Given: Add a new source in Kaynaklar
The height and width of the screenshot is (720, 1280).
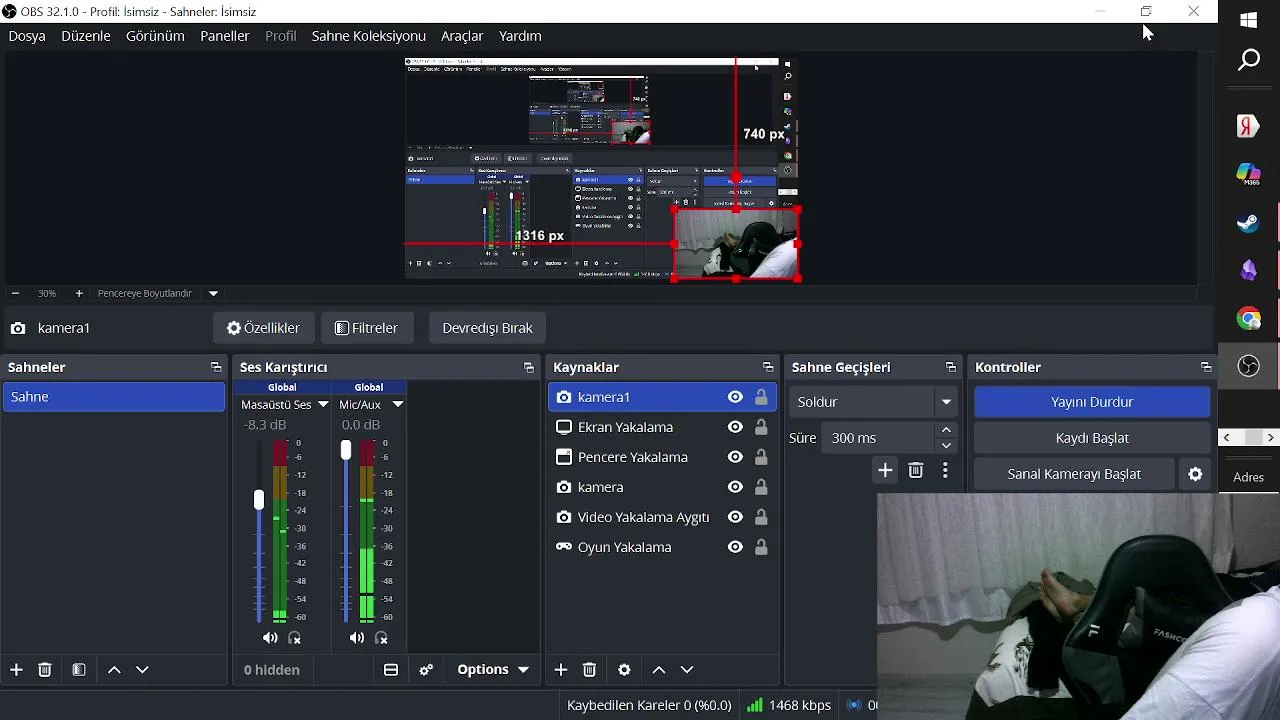Looking at the screenshot, I should point(561,670).
